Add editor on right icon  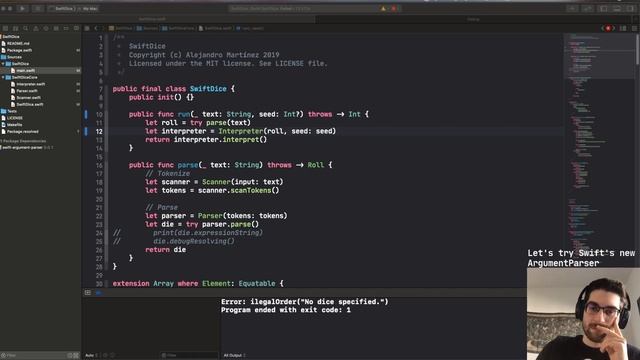tap(634, 28)
